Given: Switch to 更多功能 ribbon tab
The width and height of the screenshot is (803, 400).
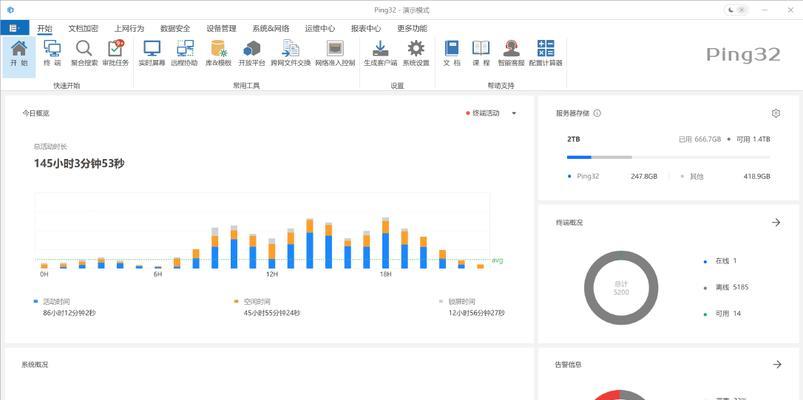Looking at the screenshot, I should coord(412,28).
